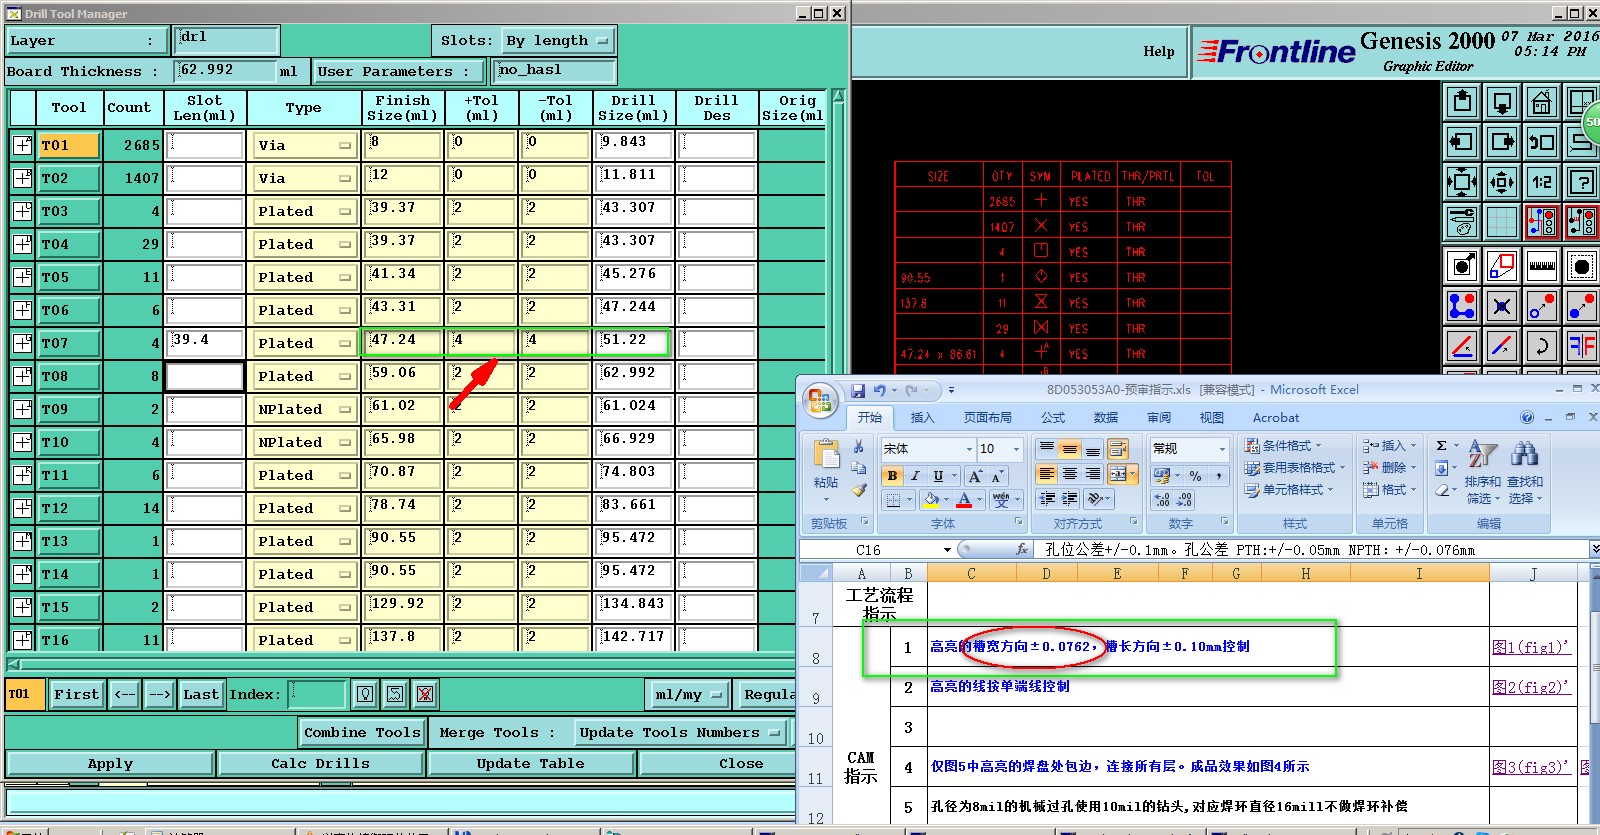Click the 1:2 zoom scale icon
This screenshot has width=1600, height=835.
tap(1541, 182)
